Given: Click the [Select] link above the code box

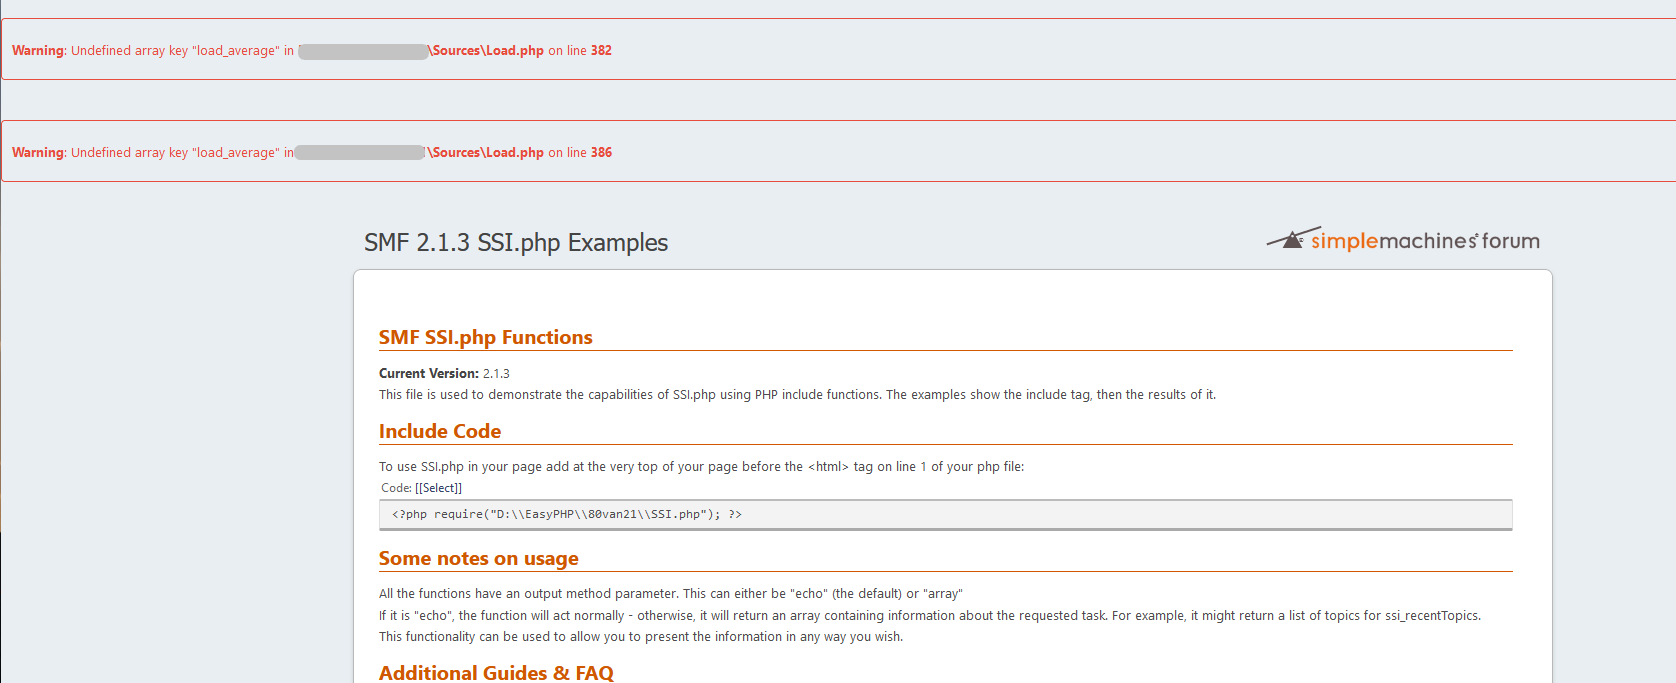Looking at the screenshot, I should [438, 488].
